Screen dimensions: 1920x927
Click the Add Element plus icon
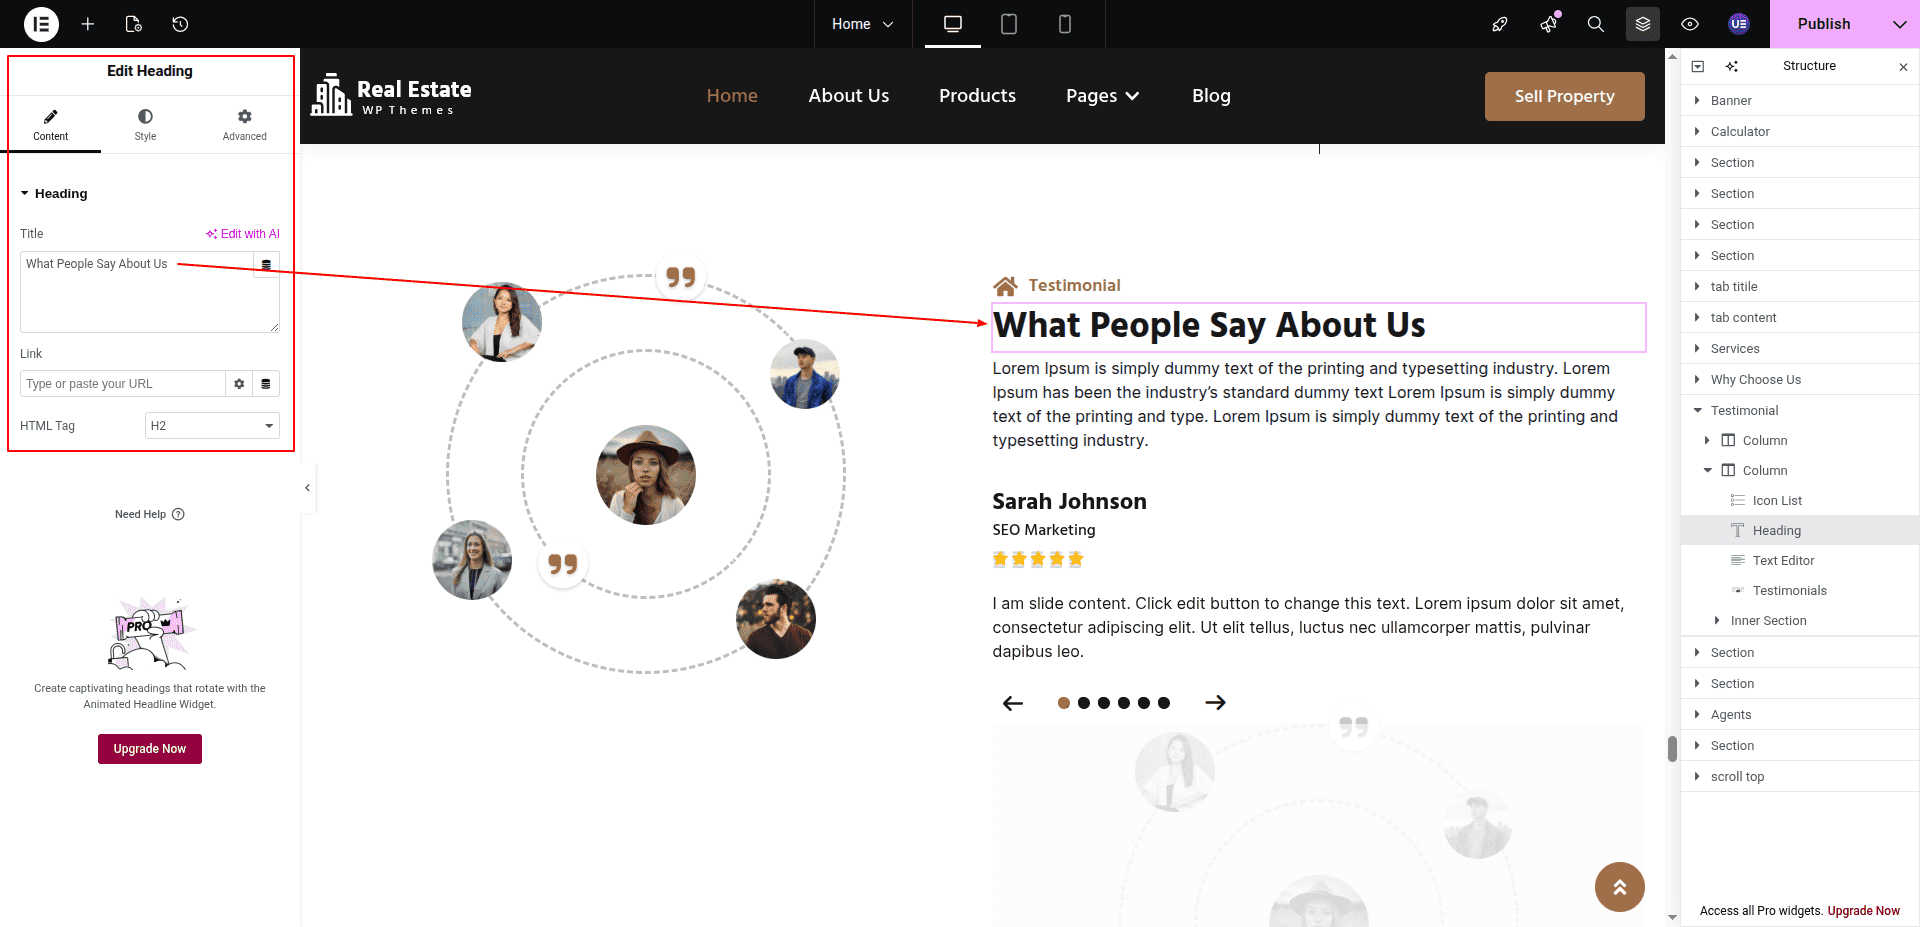pos(88,24)
